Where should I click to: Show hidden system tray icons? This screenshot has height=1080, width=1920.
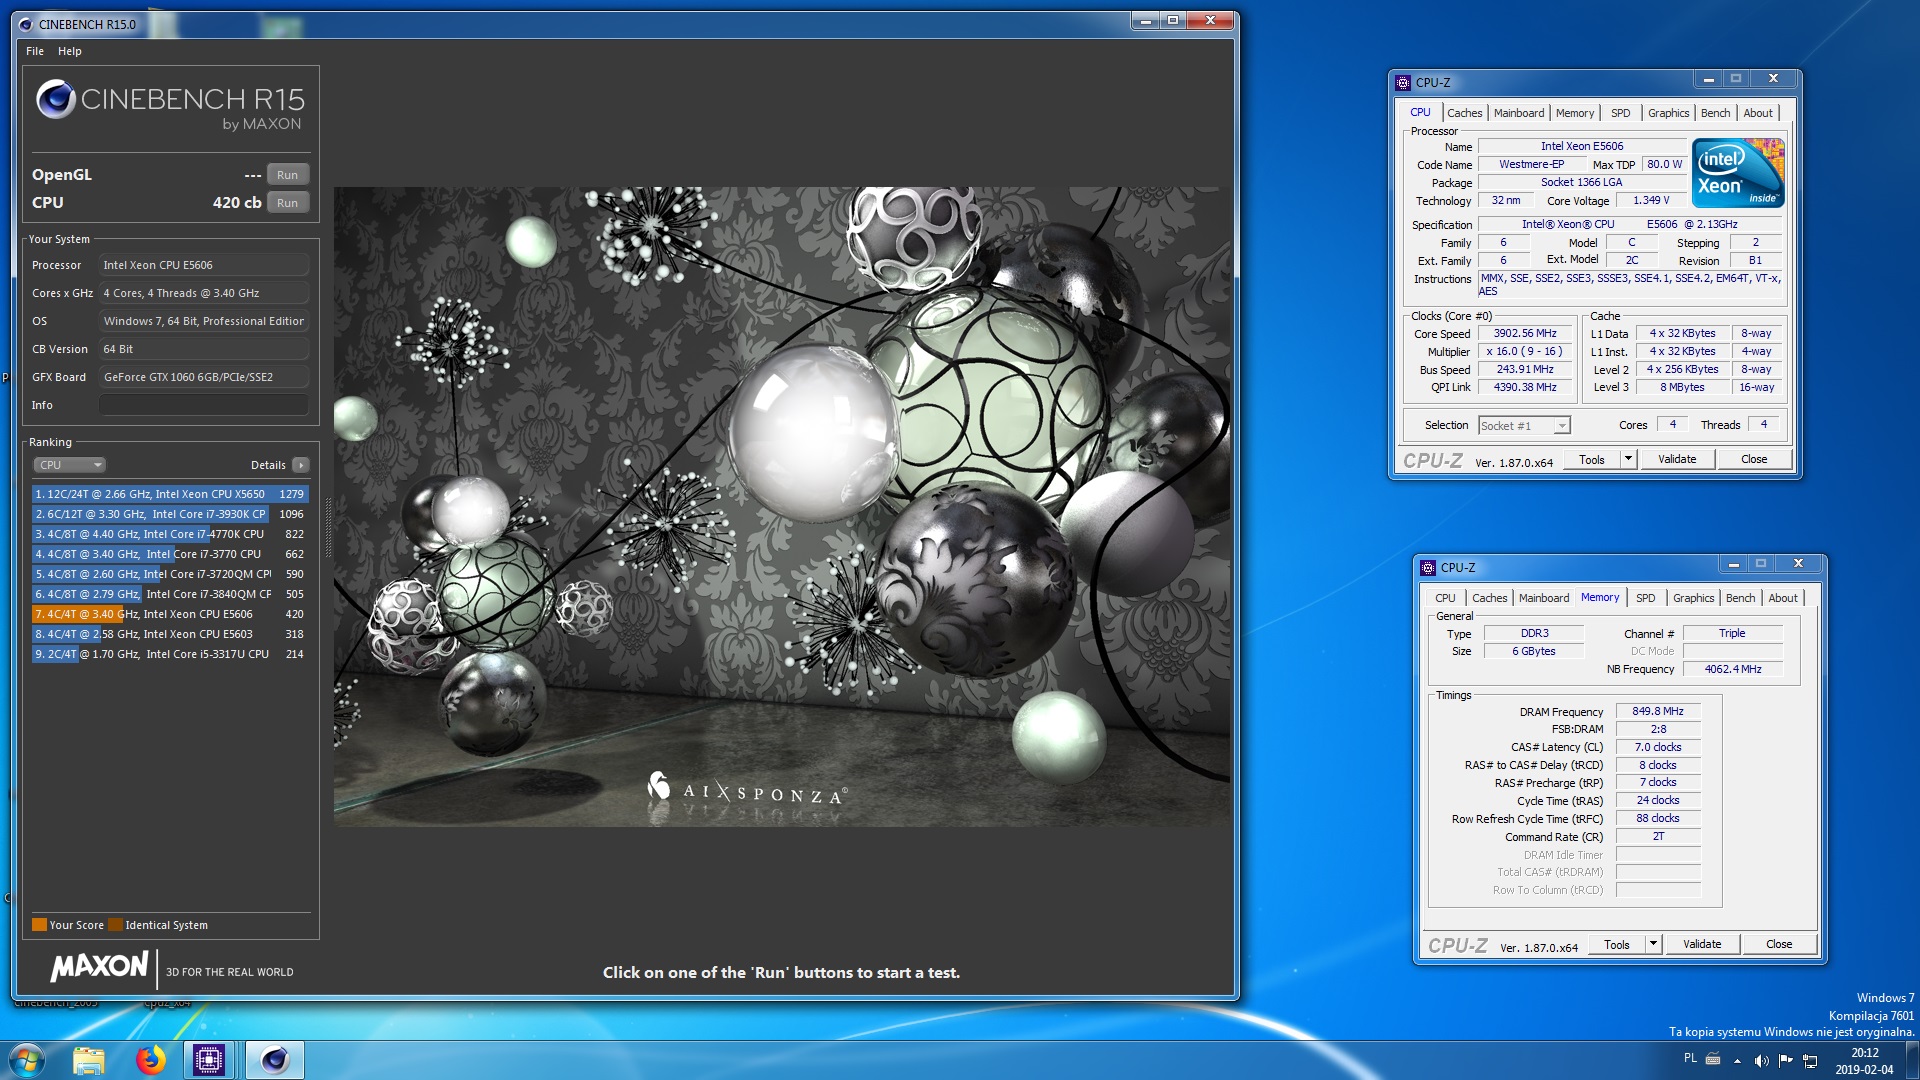(1737, 1061)
